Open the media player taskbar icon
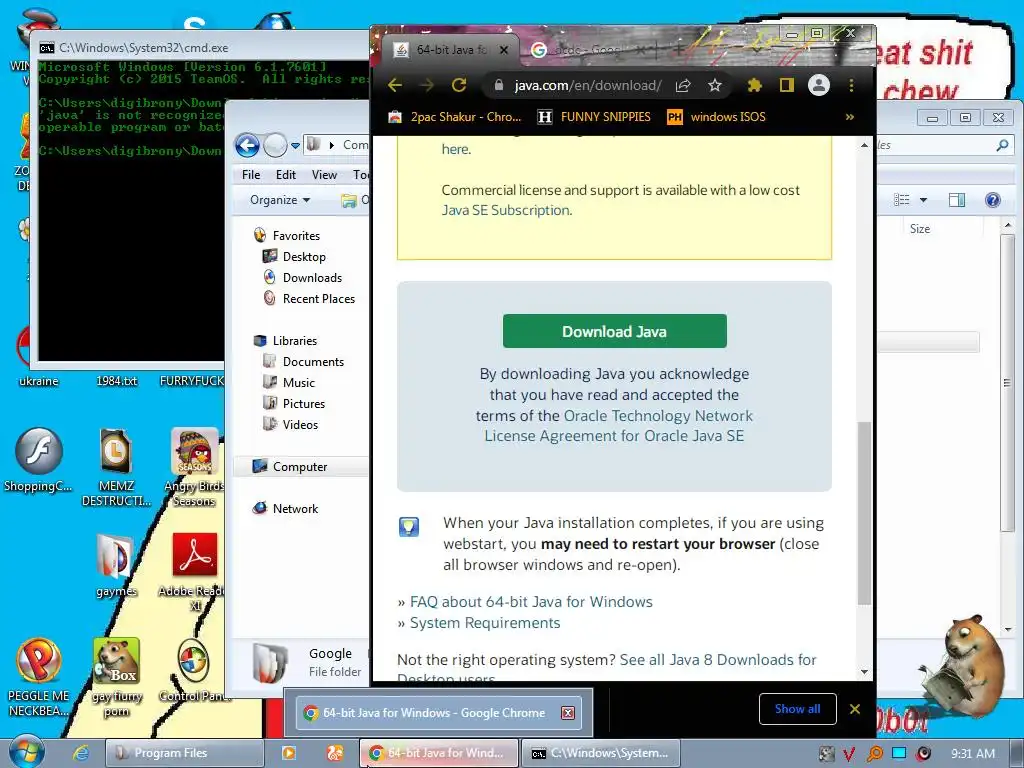 coord(288,753)
